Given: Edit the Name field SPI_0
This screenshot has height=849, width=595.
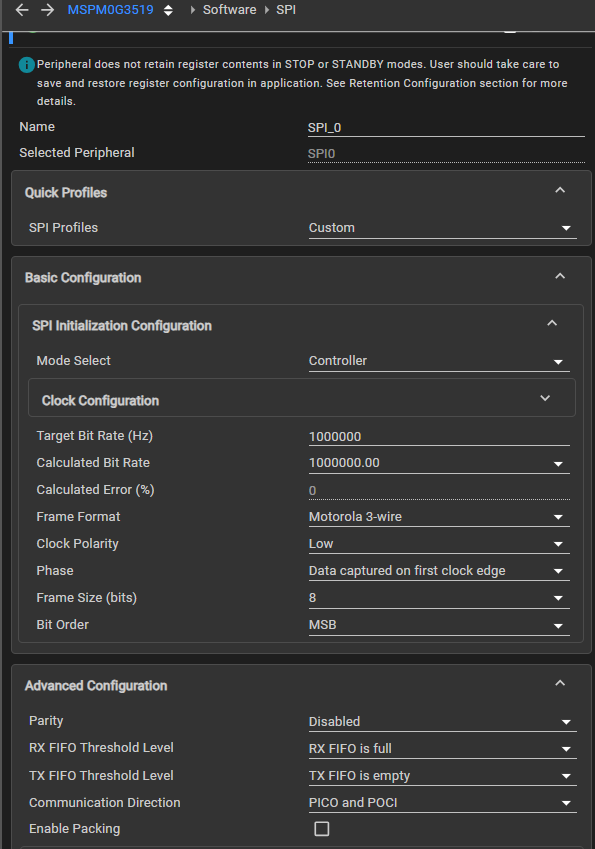Looking at the screenshot, I should [x=446, y=128].
